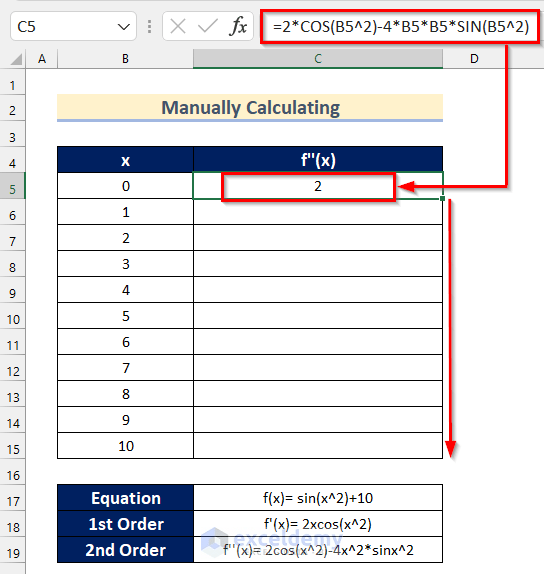Select the x value 4 cell
The height and width of the screenshot is (574, 544).
[125, 290]
